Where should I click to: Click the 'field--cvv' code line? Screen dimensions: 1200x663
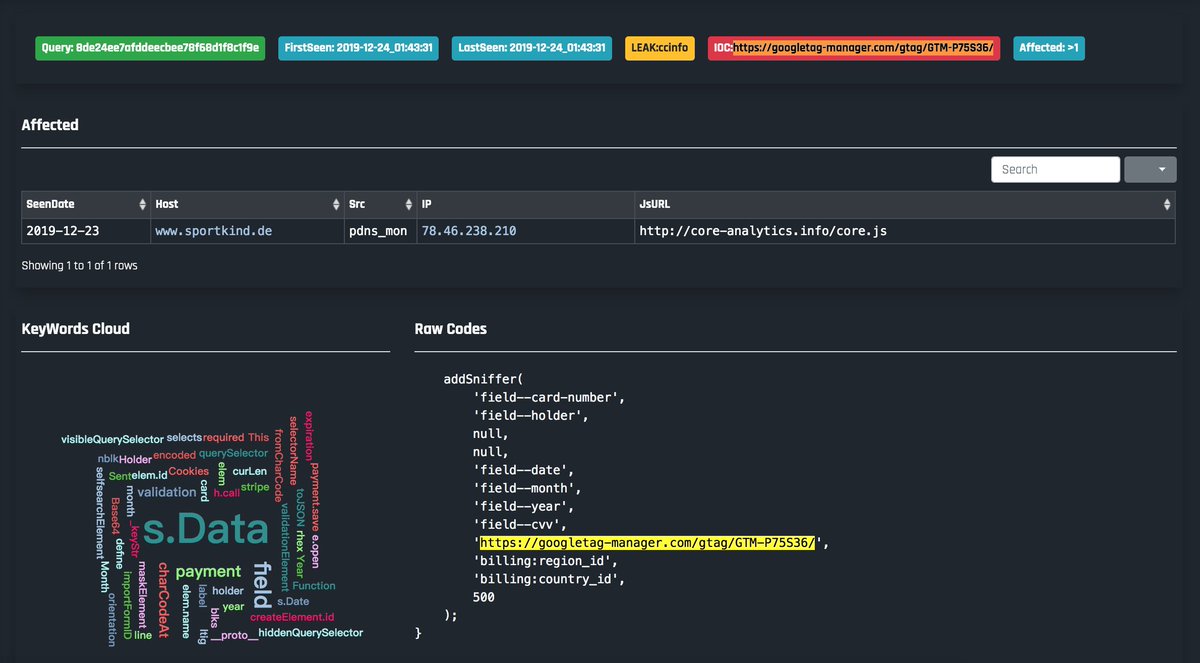tap(520, 524)
